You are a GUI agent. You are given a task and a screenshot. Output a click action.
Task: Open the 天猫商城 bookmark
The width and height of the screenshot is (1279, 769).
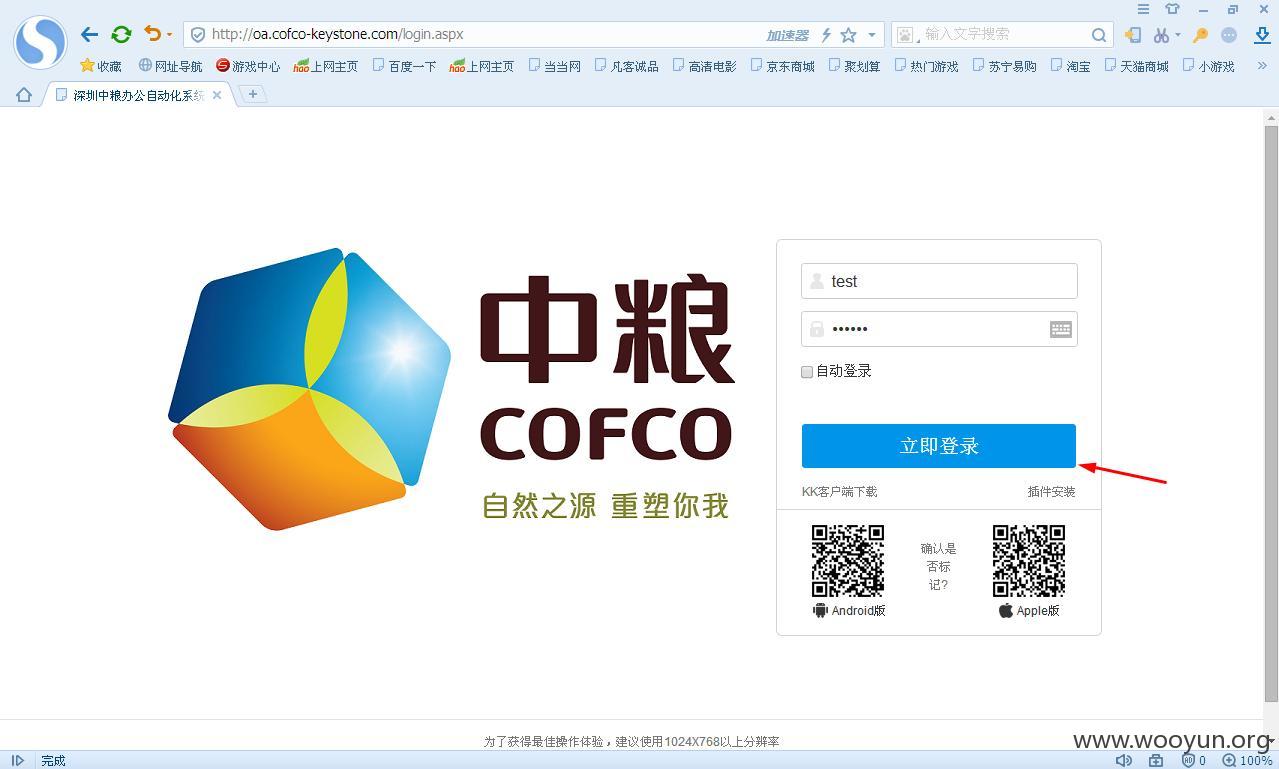[x=1136, y=66]
